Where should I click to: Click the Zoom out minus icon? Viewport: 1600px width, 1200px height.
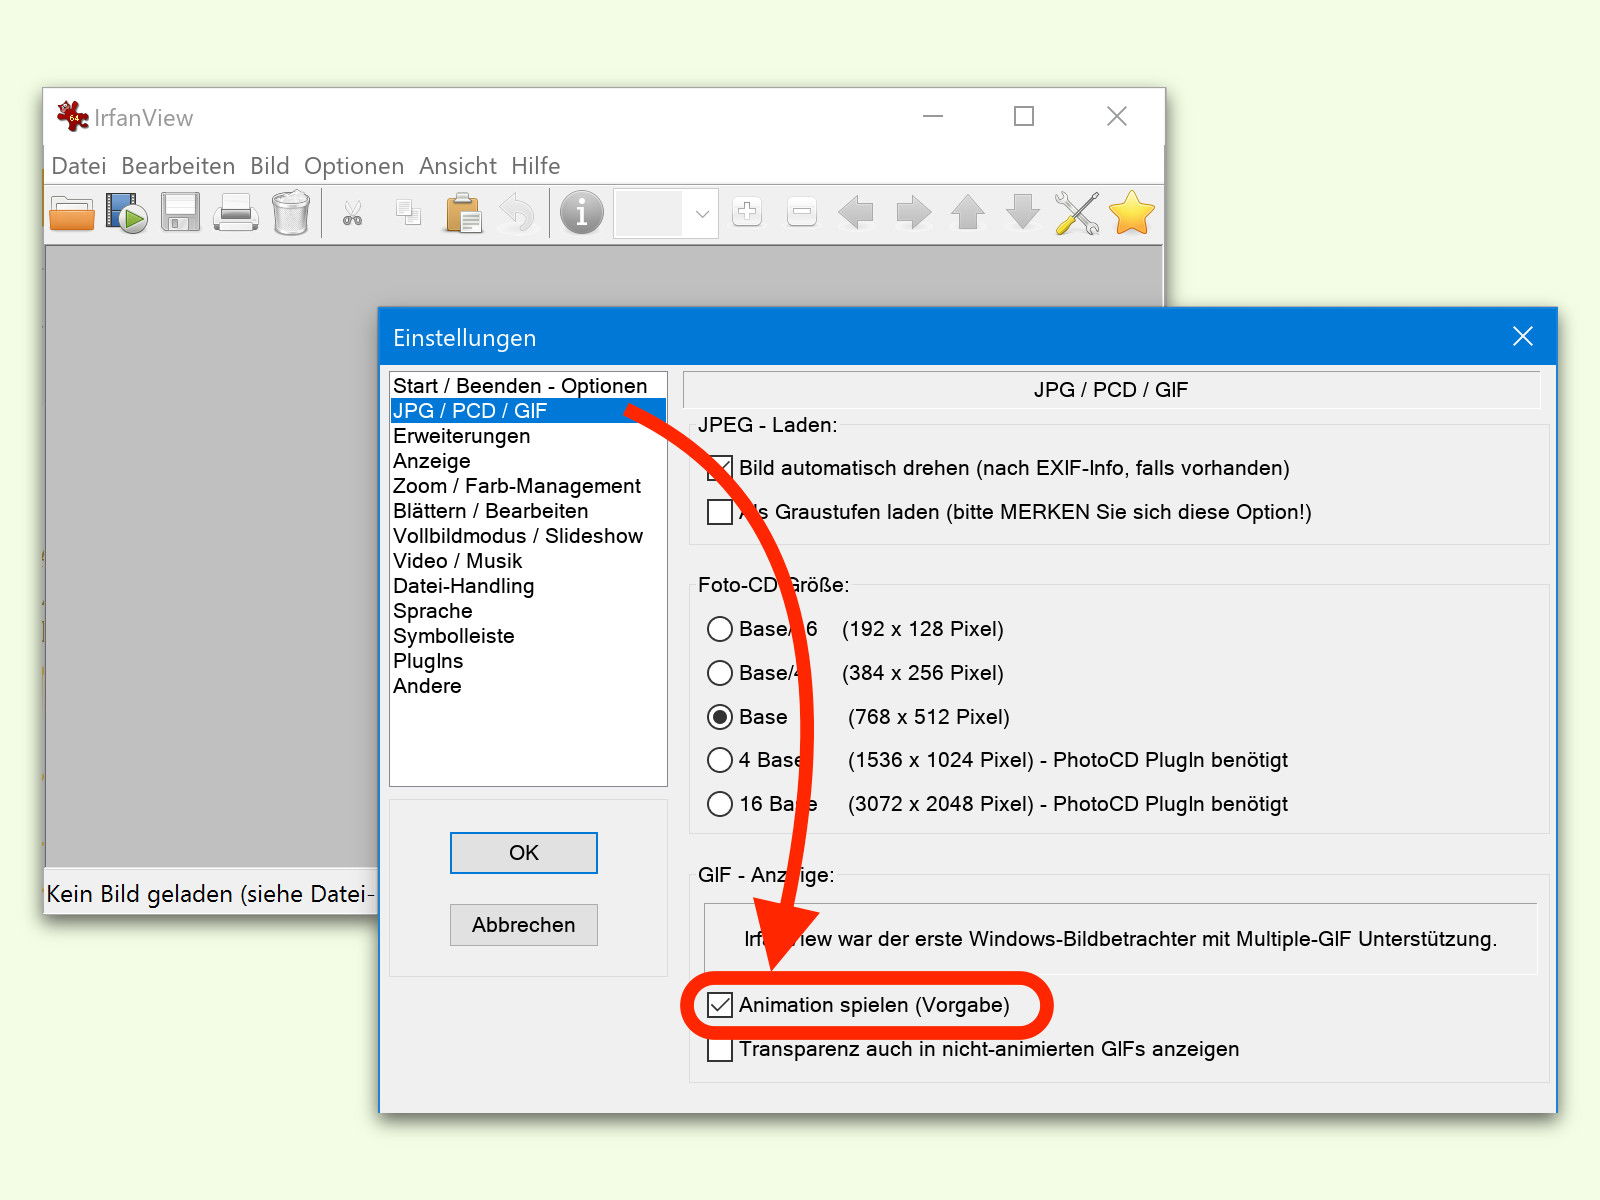tap(802, 212)
